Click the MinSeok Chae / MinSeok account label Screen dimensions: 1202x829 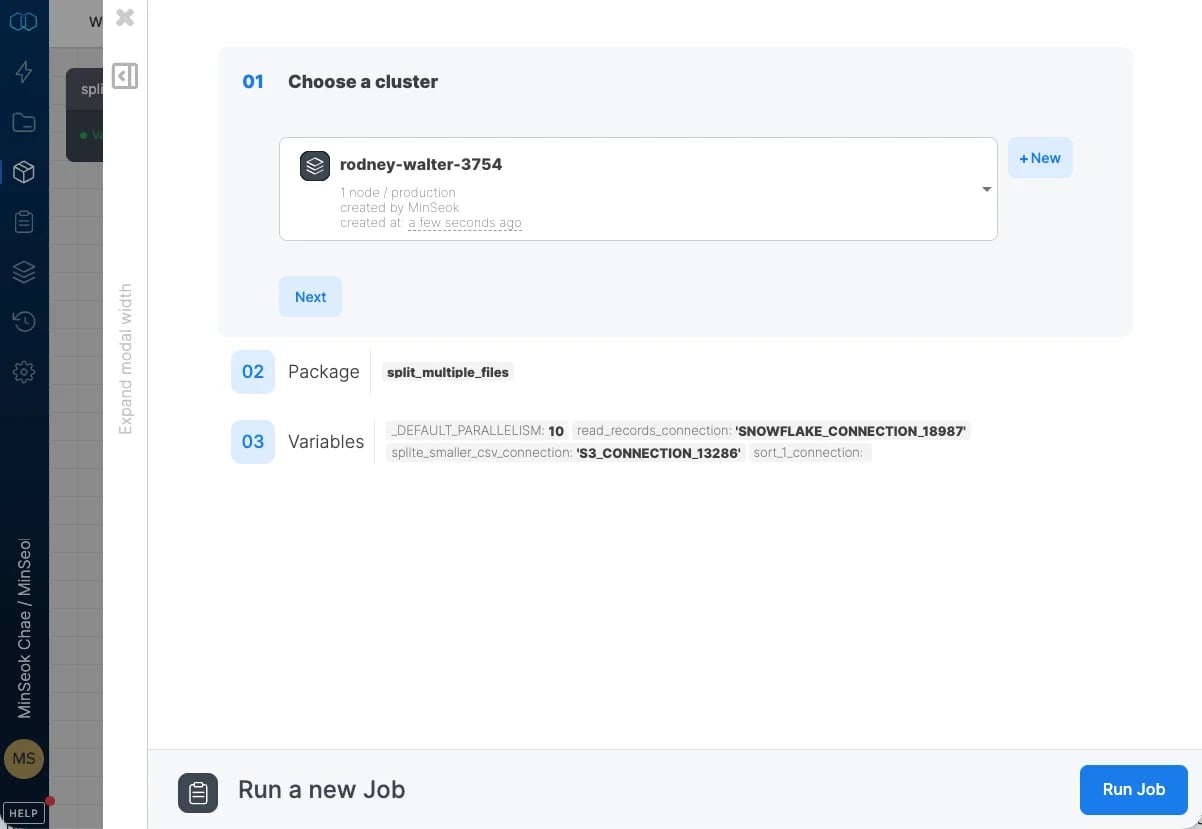[24, 628]
